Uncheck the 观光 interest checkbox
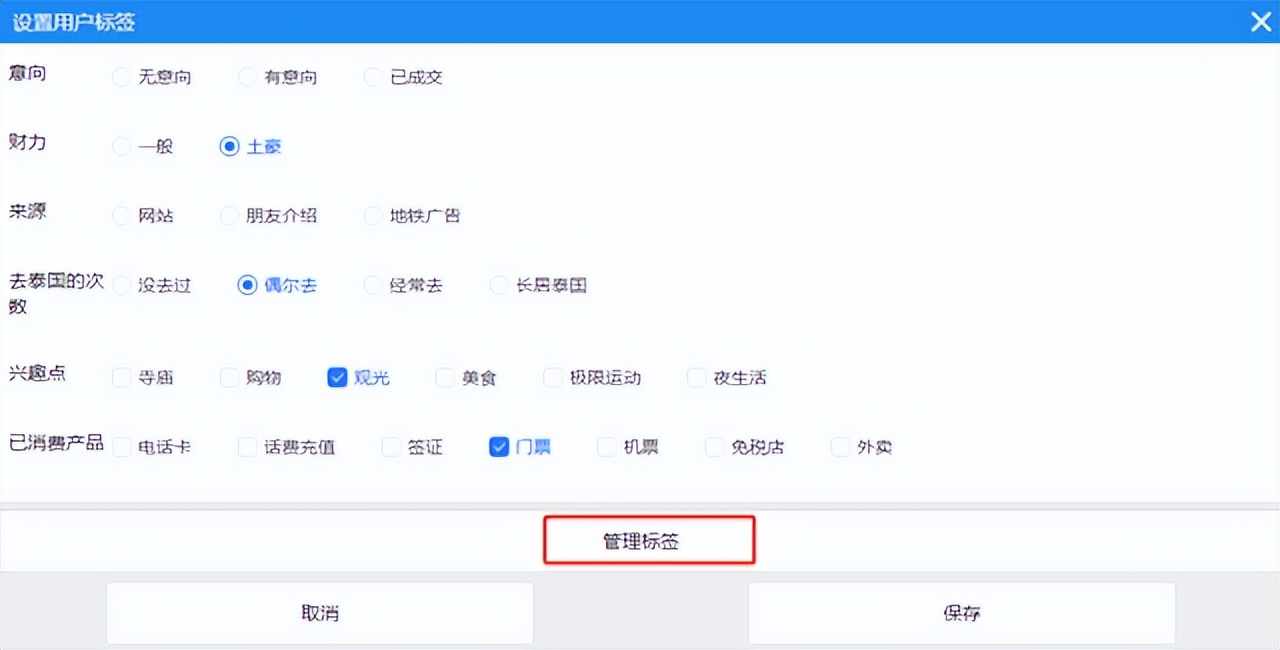 click(337, 377)
